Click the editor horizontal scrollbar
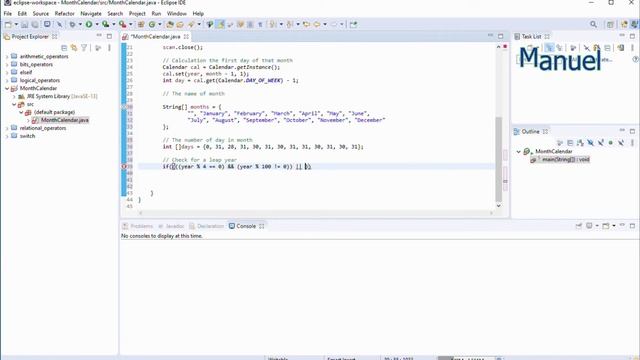Viewport: 640px width, 360px height. tap(315, 213)
